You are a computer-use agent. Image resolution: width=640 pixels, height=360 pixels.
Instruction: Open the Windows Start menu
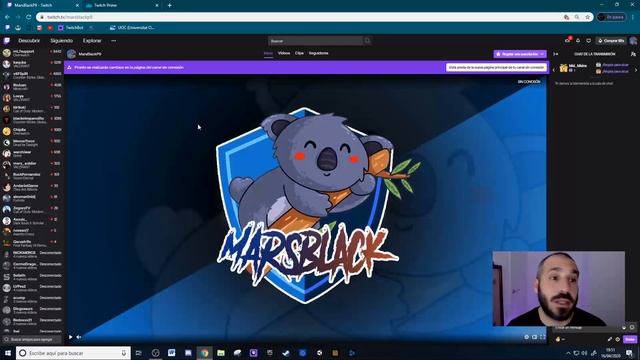tap(8, 353)
